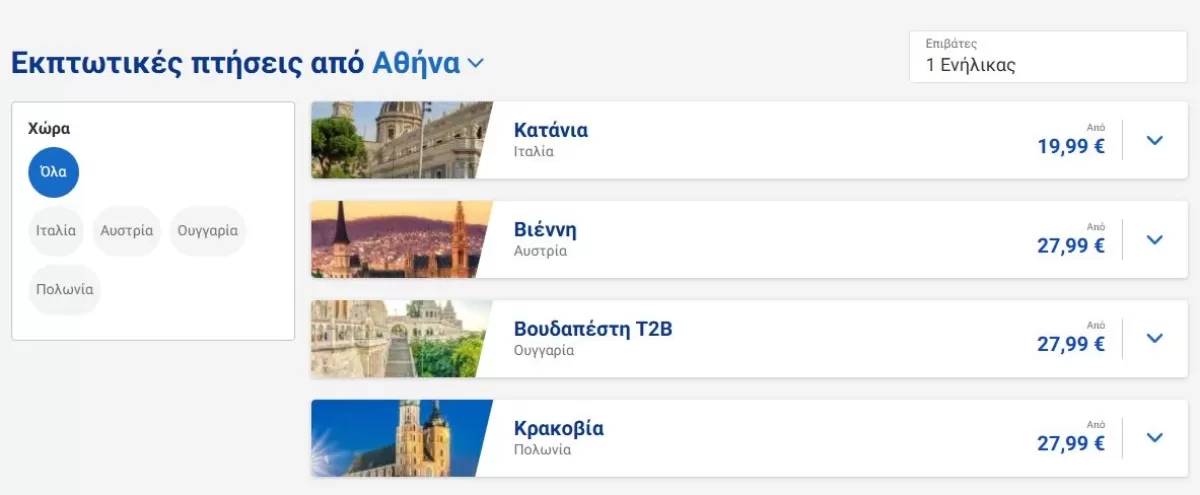The width and height of the screenshot is (1200, 495).
Task: Expand the Βιέννη flight chevron
Action: coord(1155,240)
